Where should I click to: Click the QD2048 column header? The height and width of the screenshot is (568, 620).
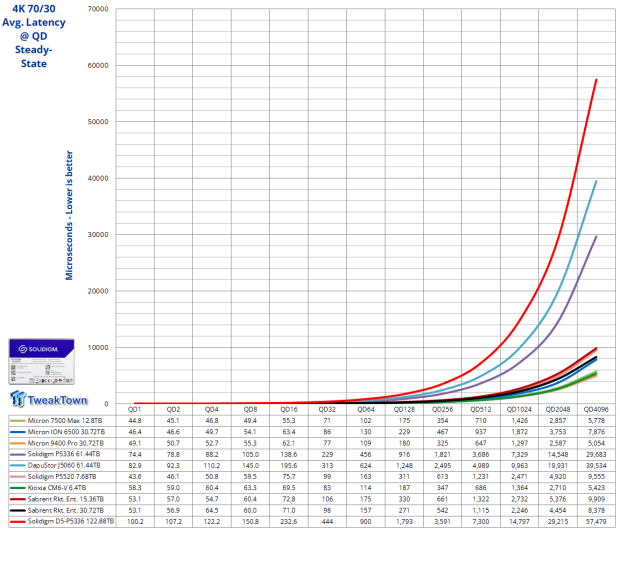tap(558, 409)
